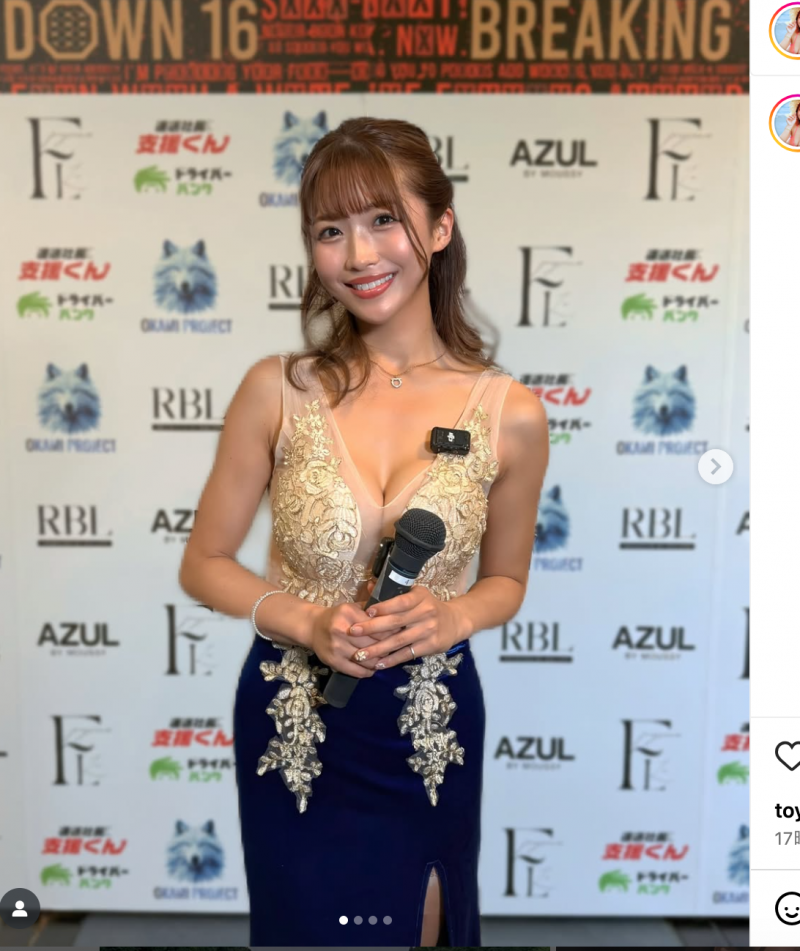
Task: Like the post with the heart icon
Action: (x=788, y=756)
